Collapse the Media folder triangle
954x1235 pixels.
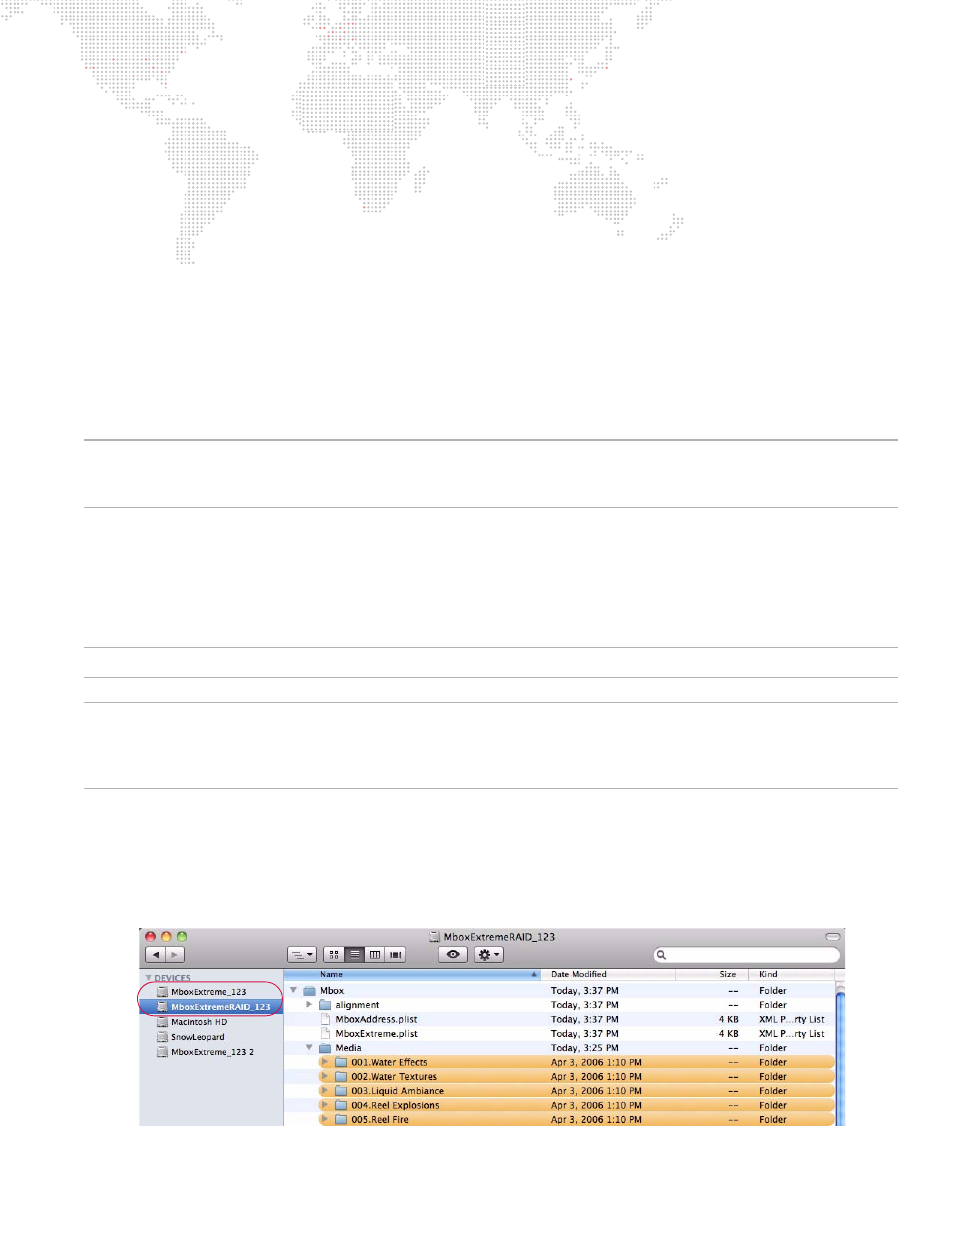tap(309, 1048)
